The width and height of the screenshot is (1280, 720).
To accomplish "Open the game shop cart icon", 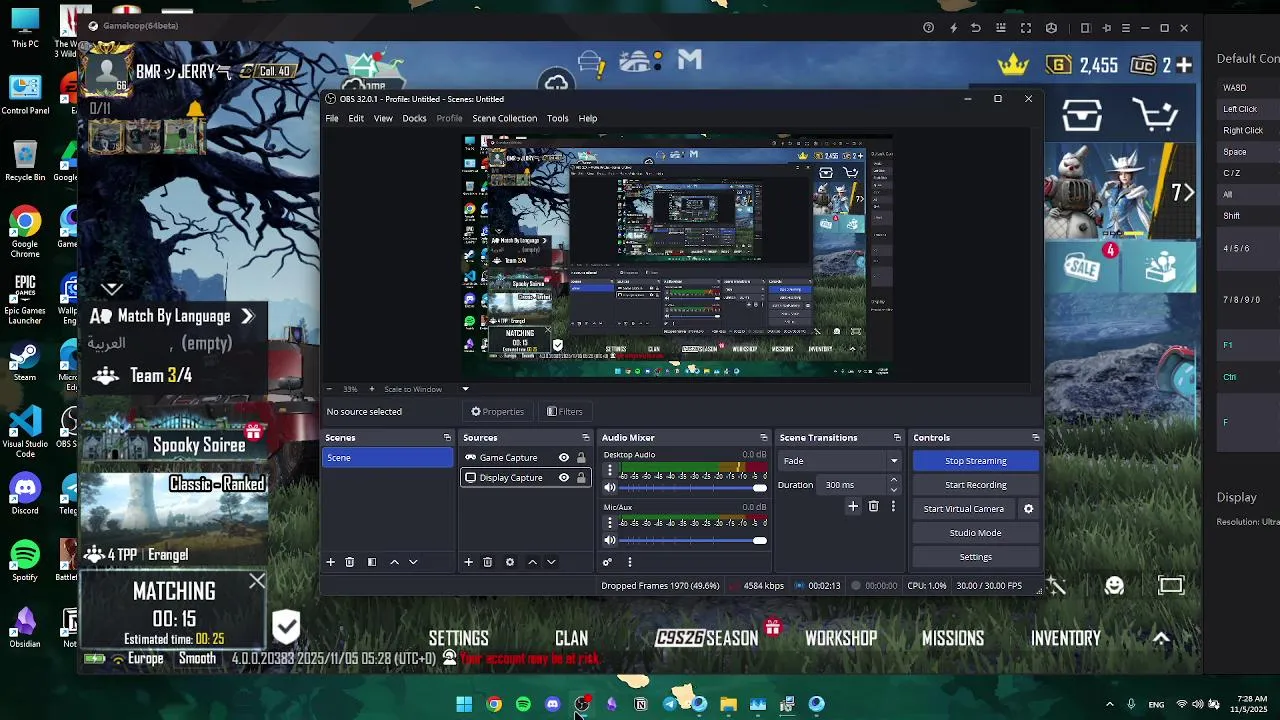I will click(1157, 115).
